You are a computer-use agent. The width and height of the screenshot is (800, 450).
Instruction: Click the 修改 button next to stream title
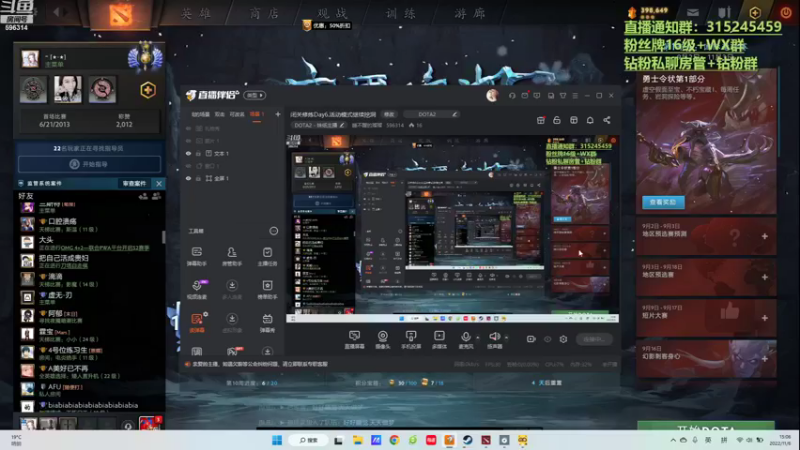(389, 114)
